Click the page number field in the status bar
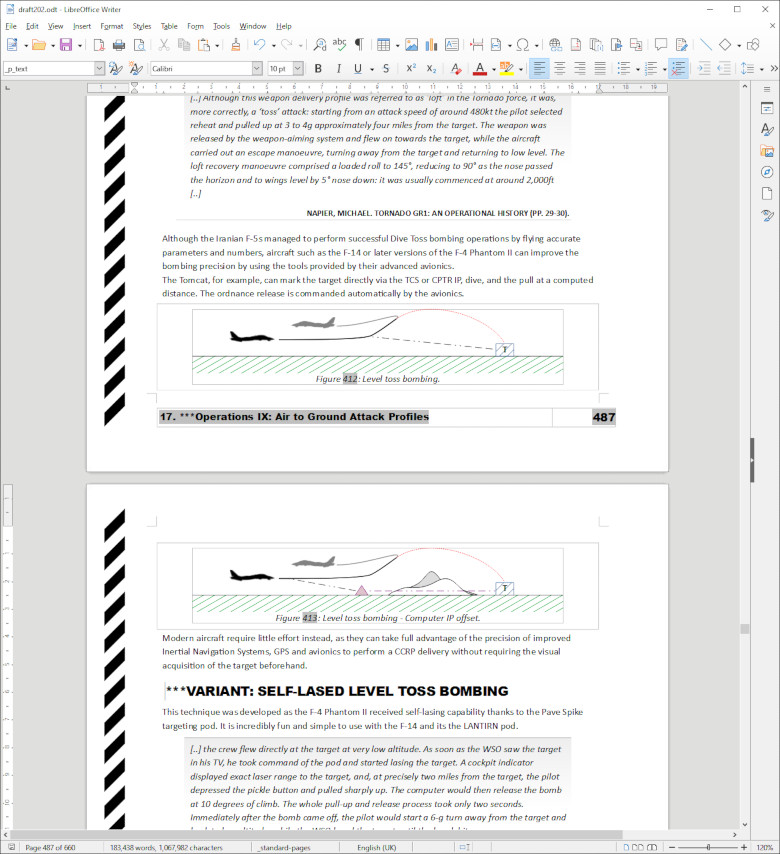780x854 pixels. tap(48, 847)
